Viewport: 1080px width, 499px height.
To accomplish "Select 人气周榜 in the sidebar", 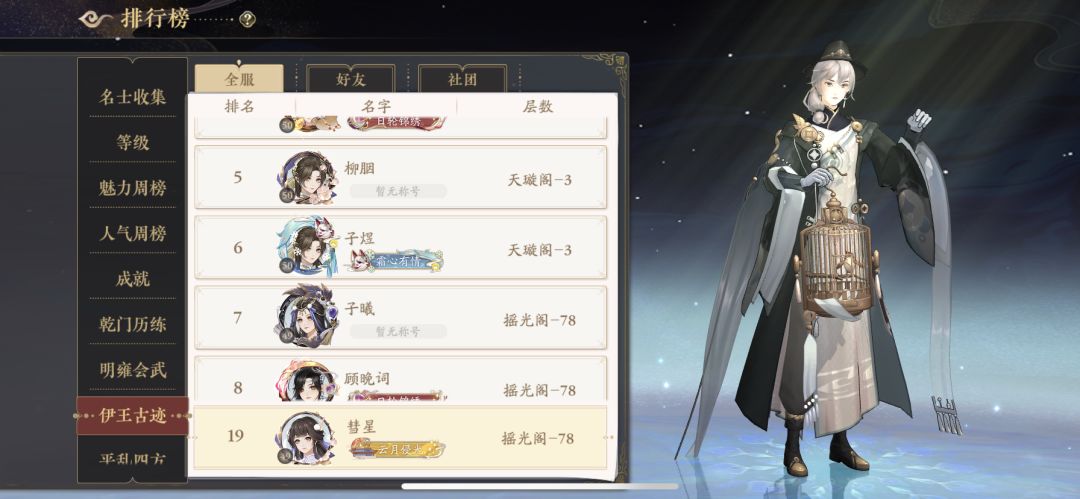I will click(x=132, y=234).
